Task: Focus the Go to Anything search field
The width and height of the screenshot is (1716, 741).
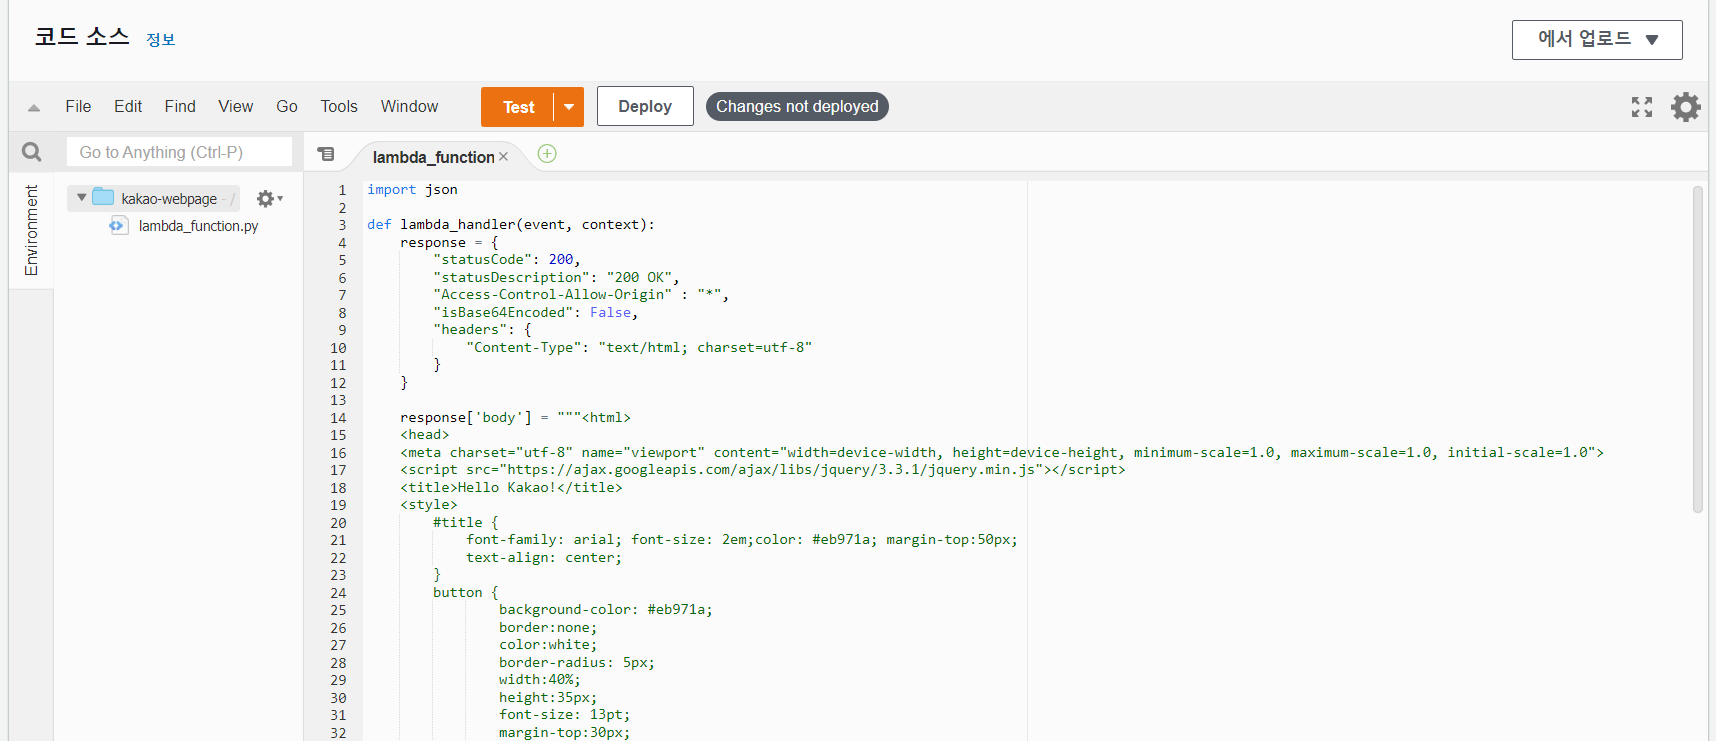Action: pos(180,152)
